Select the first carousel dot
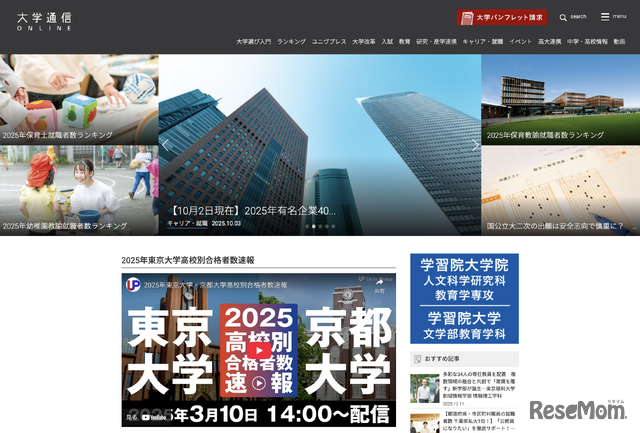Screen dimensions: 640x433 point(307,226)
